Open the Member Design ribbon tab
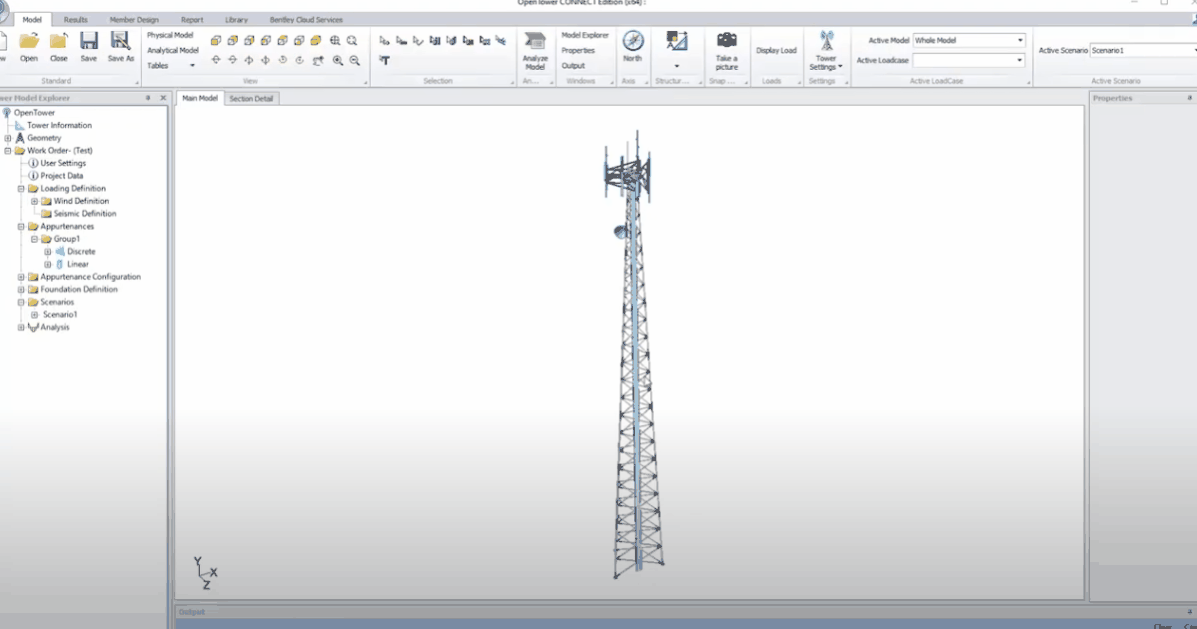This screenshot has height=629, width=1197. [134, 19]
